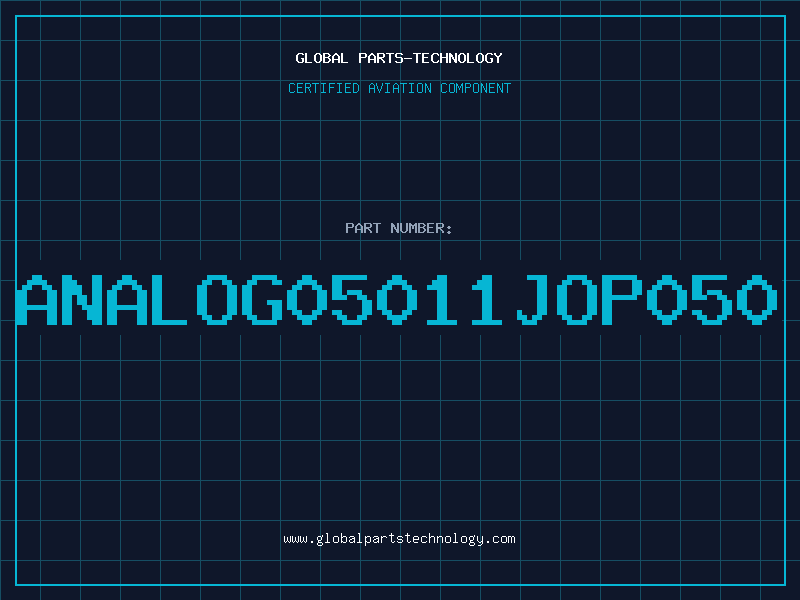Click the PART NUMBER: label
The image size is (800, 600).
399,228
